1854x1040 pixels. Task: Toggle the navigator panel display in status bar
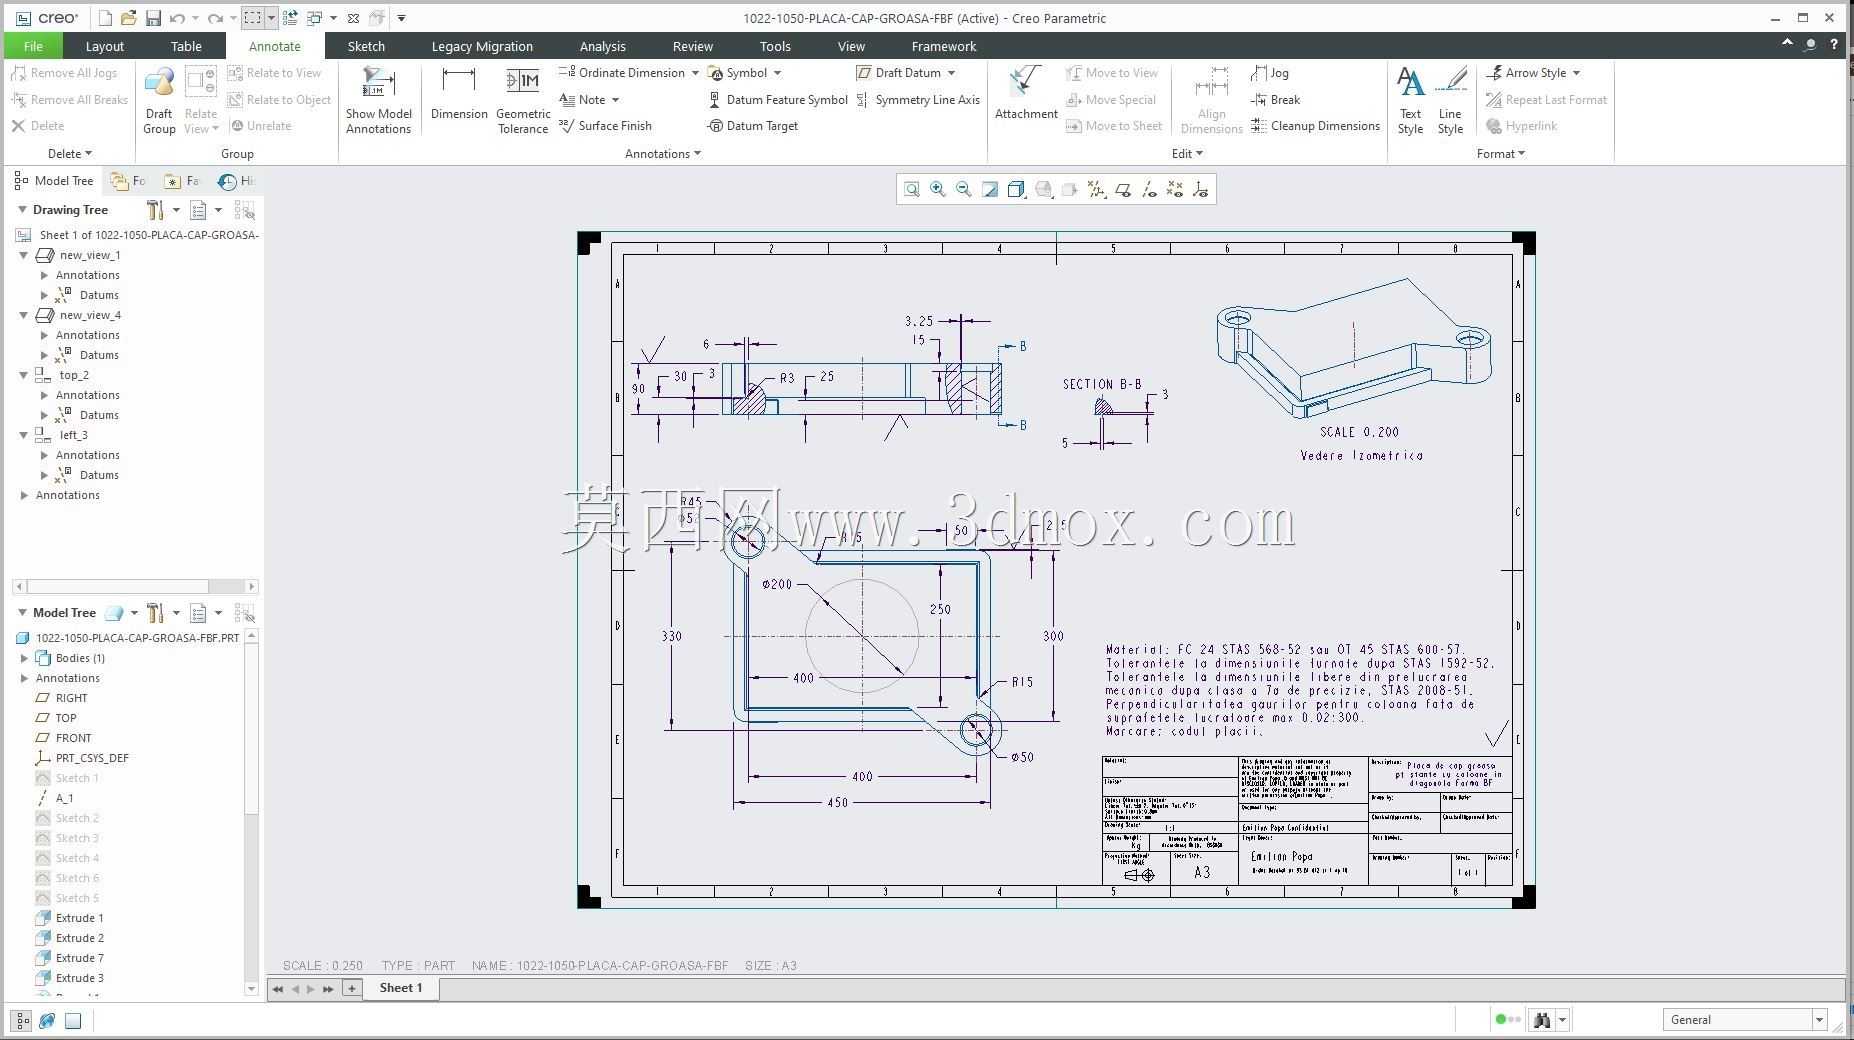(x=21, y=1020)
